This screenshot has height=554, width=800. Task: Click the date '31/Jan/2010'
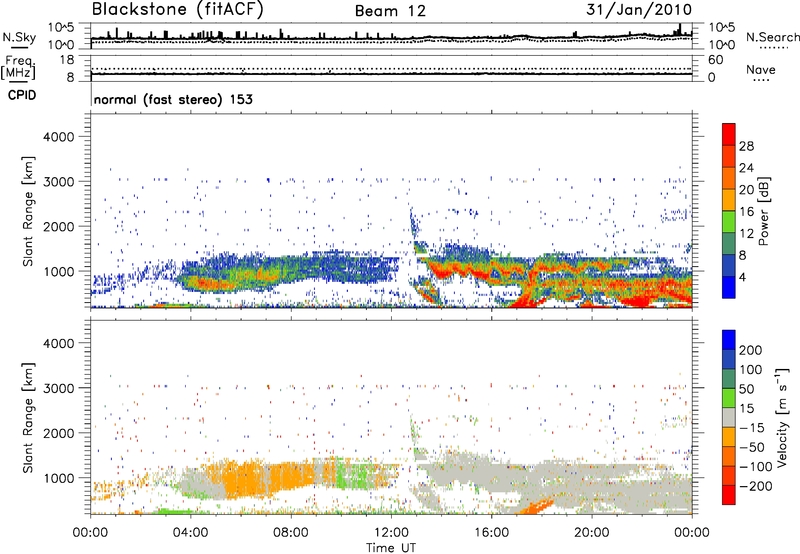[639, 10]
